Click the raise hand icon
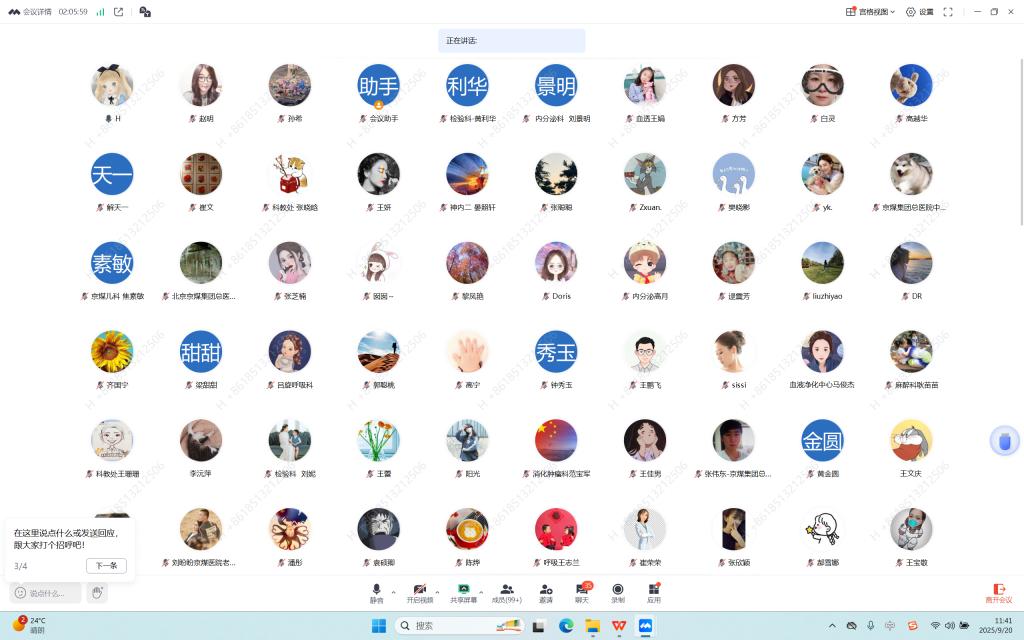Screen dimensions: 1024x640 click(x=97, y=593)
